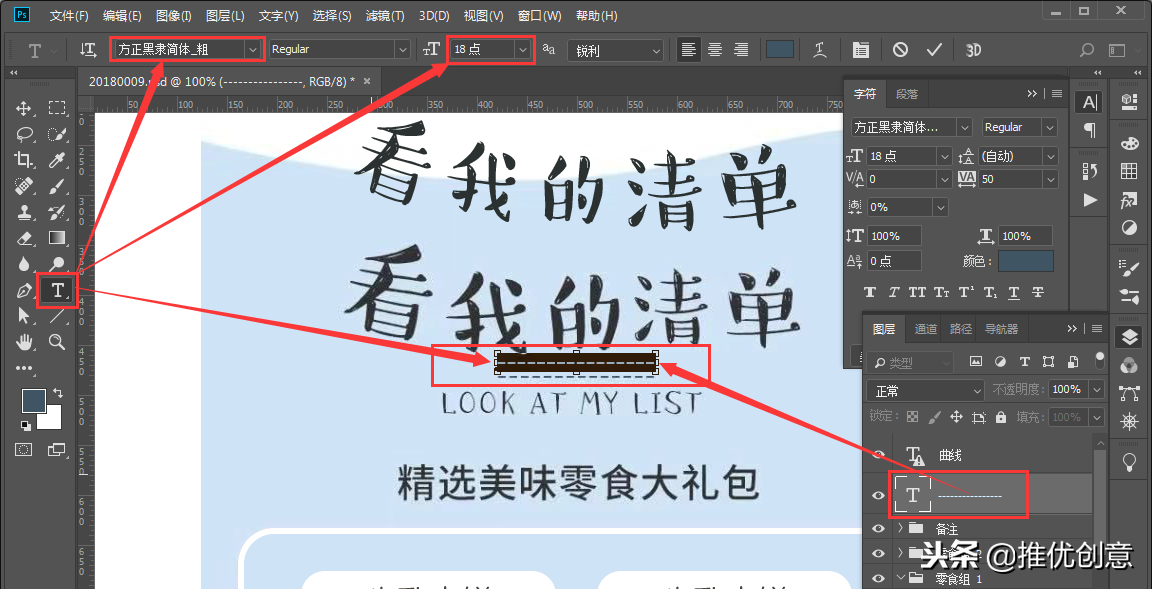1152x589 pixels.
Task: Open the Edit Toolbar three-dots button
Action: coord(24,367)
